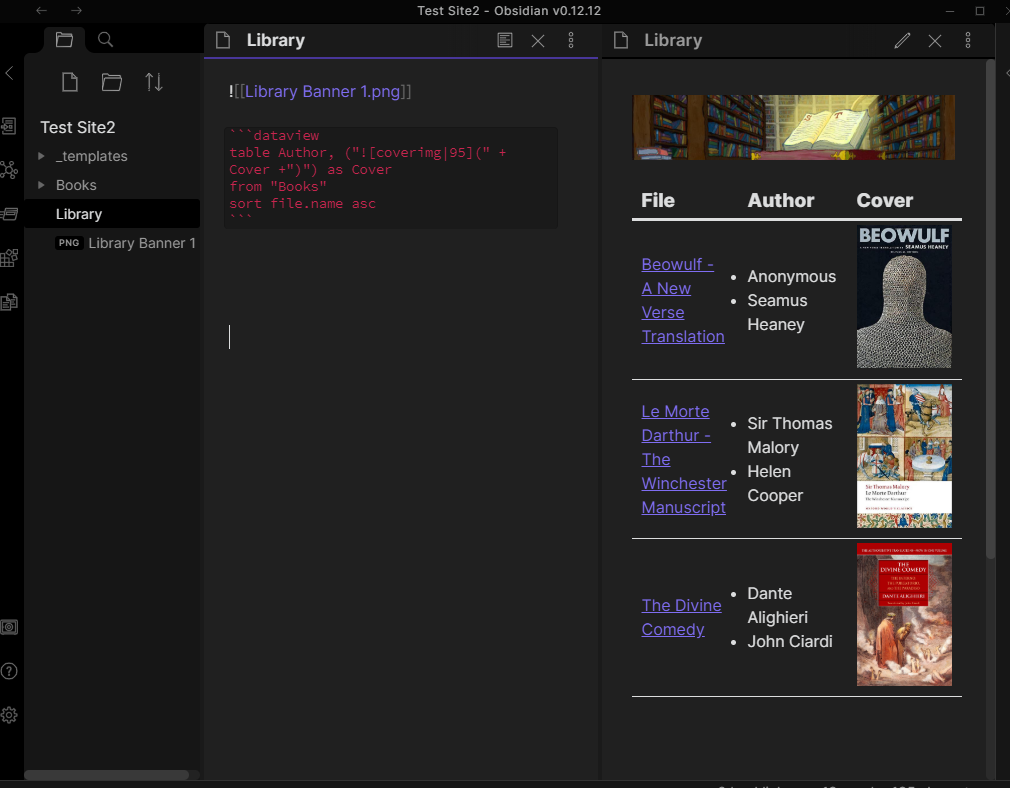Open Le Morte Darthur Winchester Manuscript link
The width and height of the screenshot is (1010, 788).
(684, 459)
